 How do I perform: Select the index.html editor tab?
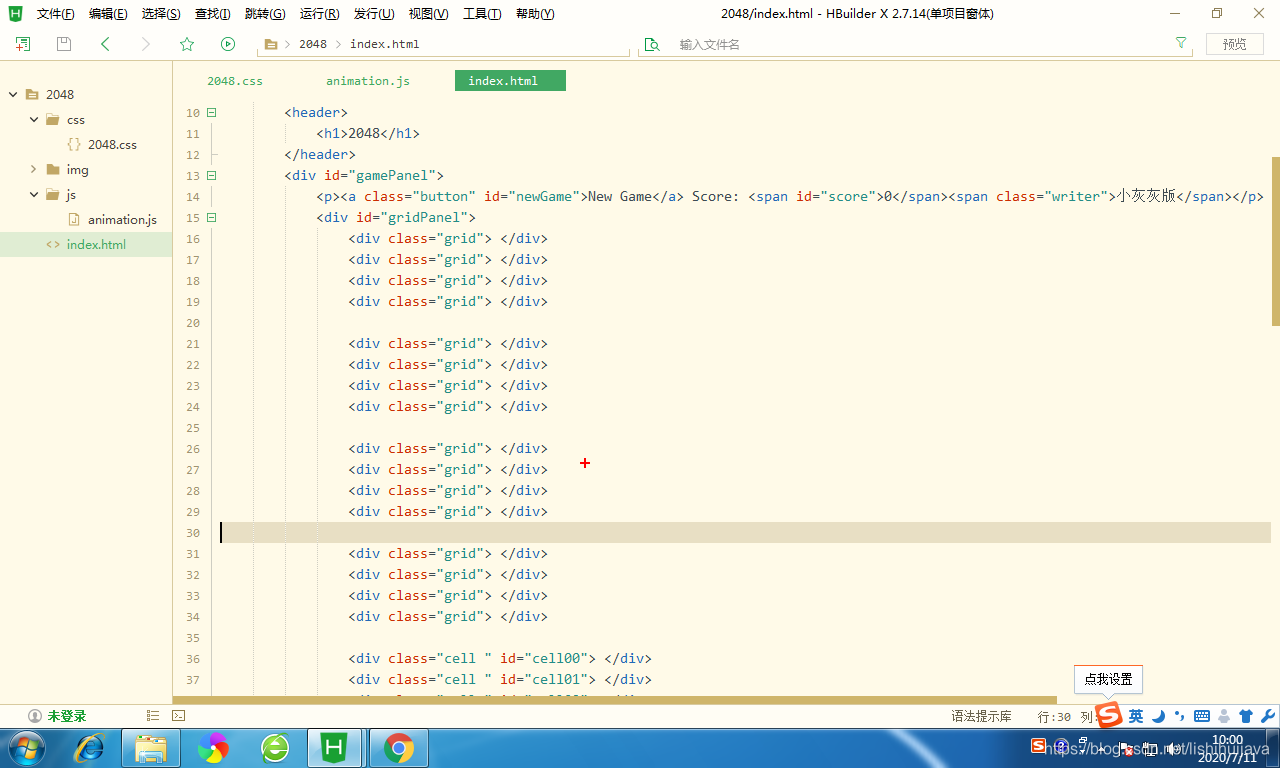point(510,81)
